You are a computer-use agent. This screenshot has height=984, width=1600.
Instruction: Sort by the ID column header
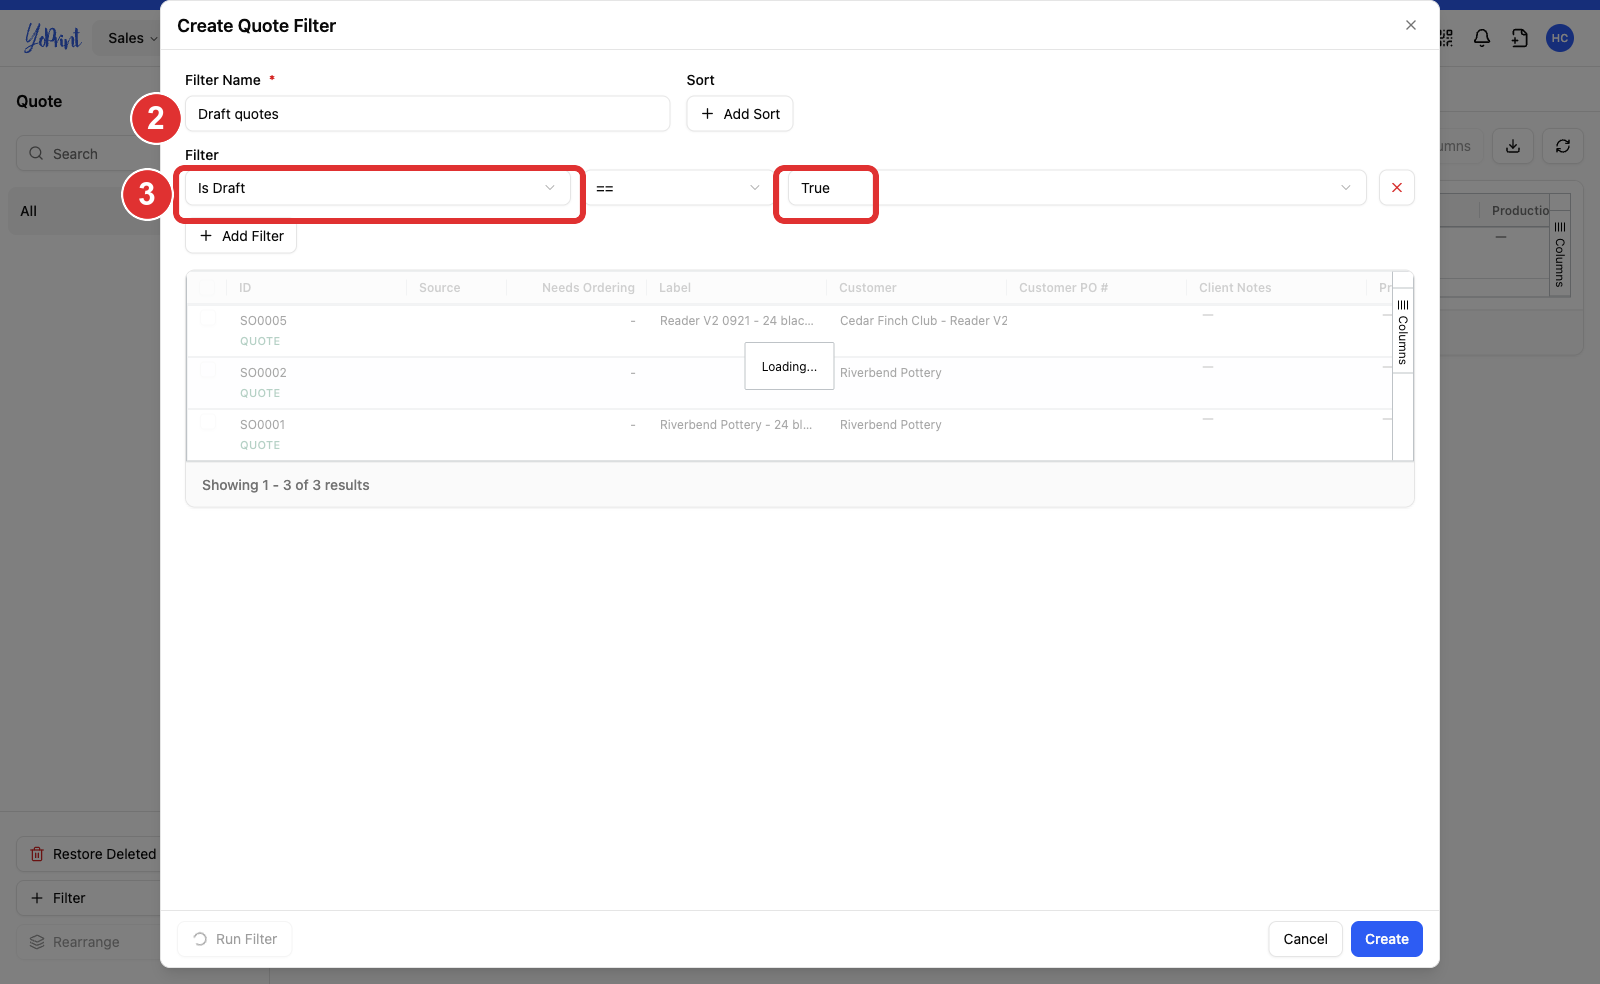pyautogui.click(x=245, y=288)
